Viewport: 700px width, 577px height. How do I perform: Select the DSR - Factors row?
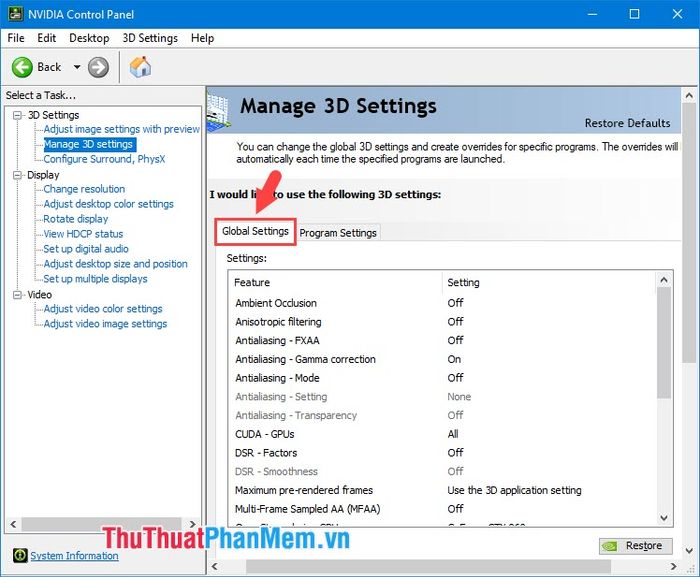tap(442, 453)
